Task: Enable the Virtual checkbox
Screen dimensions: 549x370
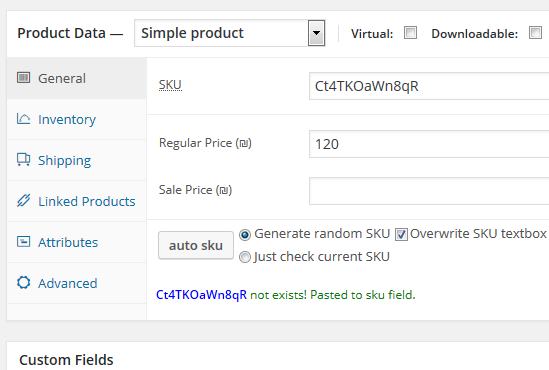Action: click(x=410, y=33)
